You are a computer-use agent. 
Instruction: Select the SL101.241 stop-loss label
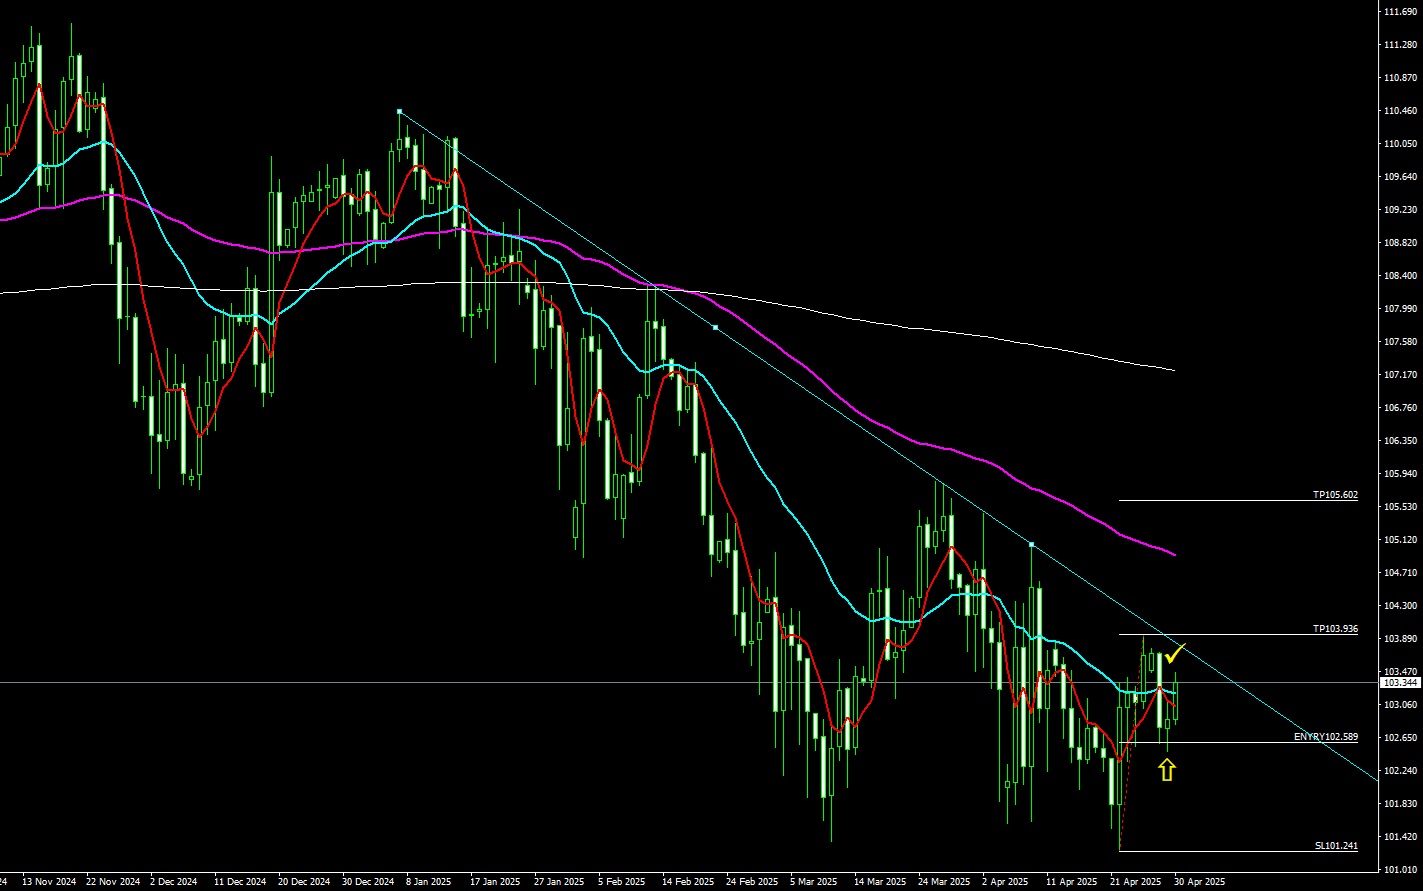pyautogui.click(x=1336, y=846)
